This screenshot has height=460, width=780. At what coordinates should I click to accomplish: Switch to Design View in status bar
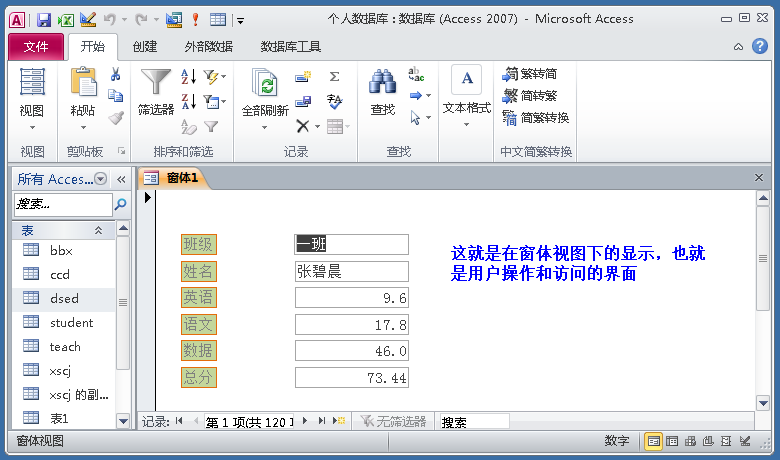pyautogui.click(x=745, y=441)
